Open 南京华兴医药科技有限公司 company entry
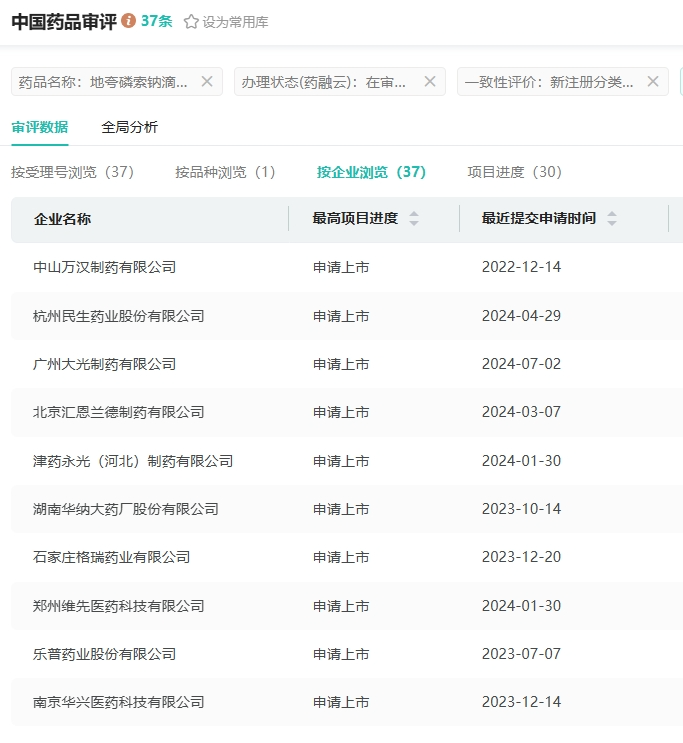 click(x=118, y=702)
